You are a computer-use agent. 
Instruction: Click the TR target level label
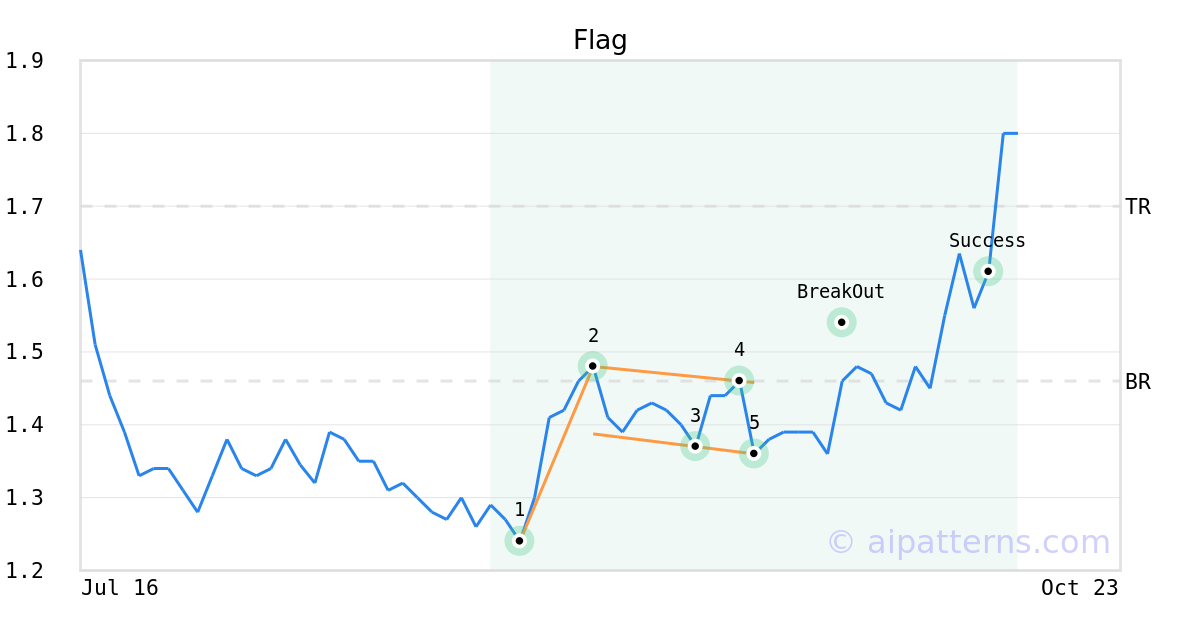[x=1138, y=207]
